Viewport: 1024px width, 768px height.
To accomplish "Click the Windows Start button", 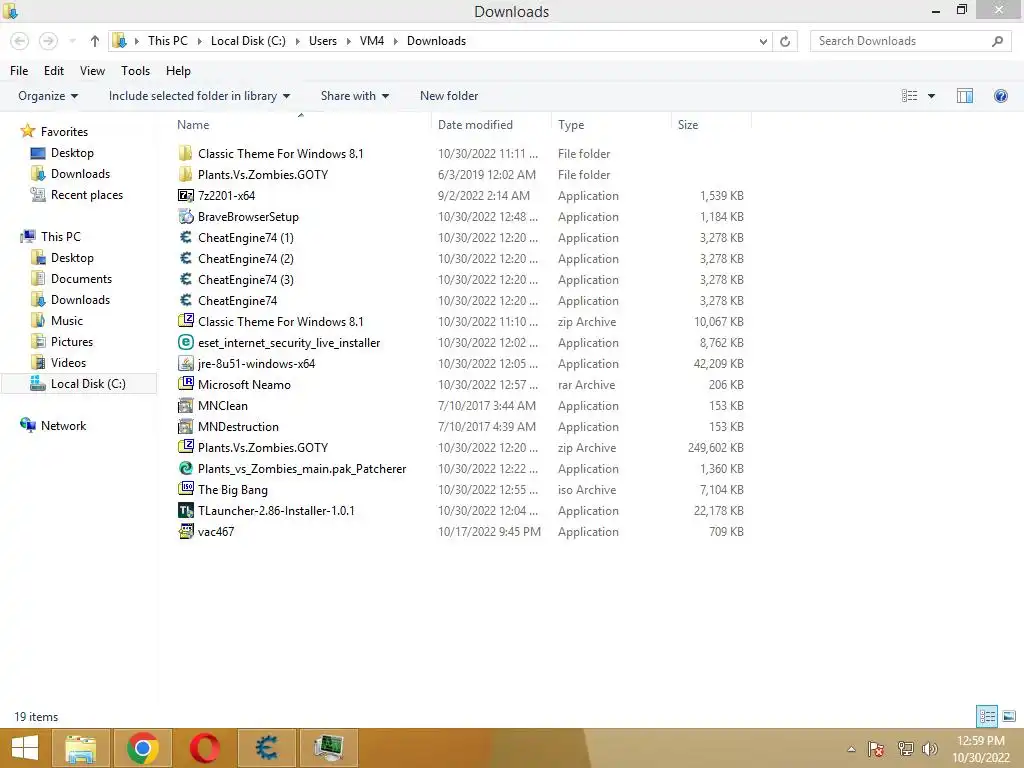I will point(25,748).
